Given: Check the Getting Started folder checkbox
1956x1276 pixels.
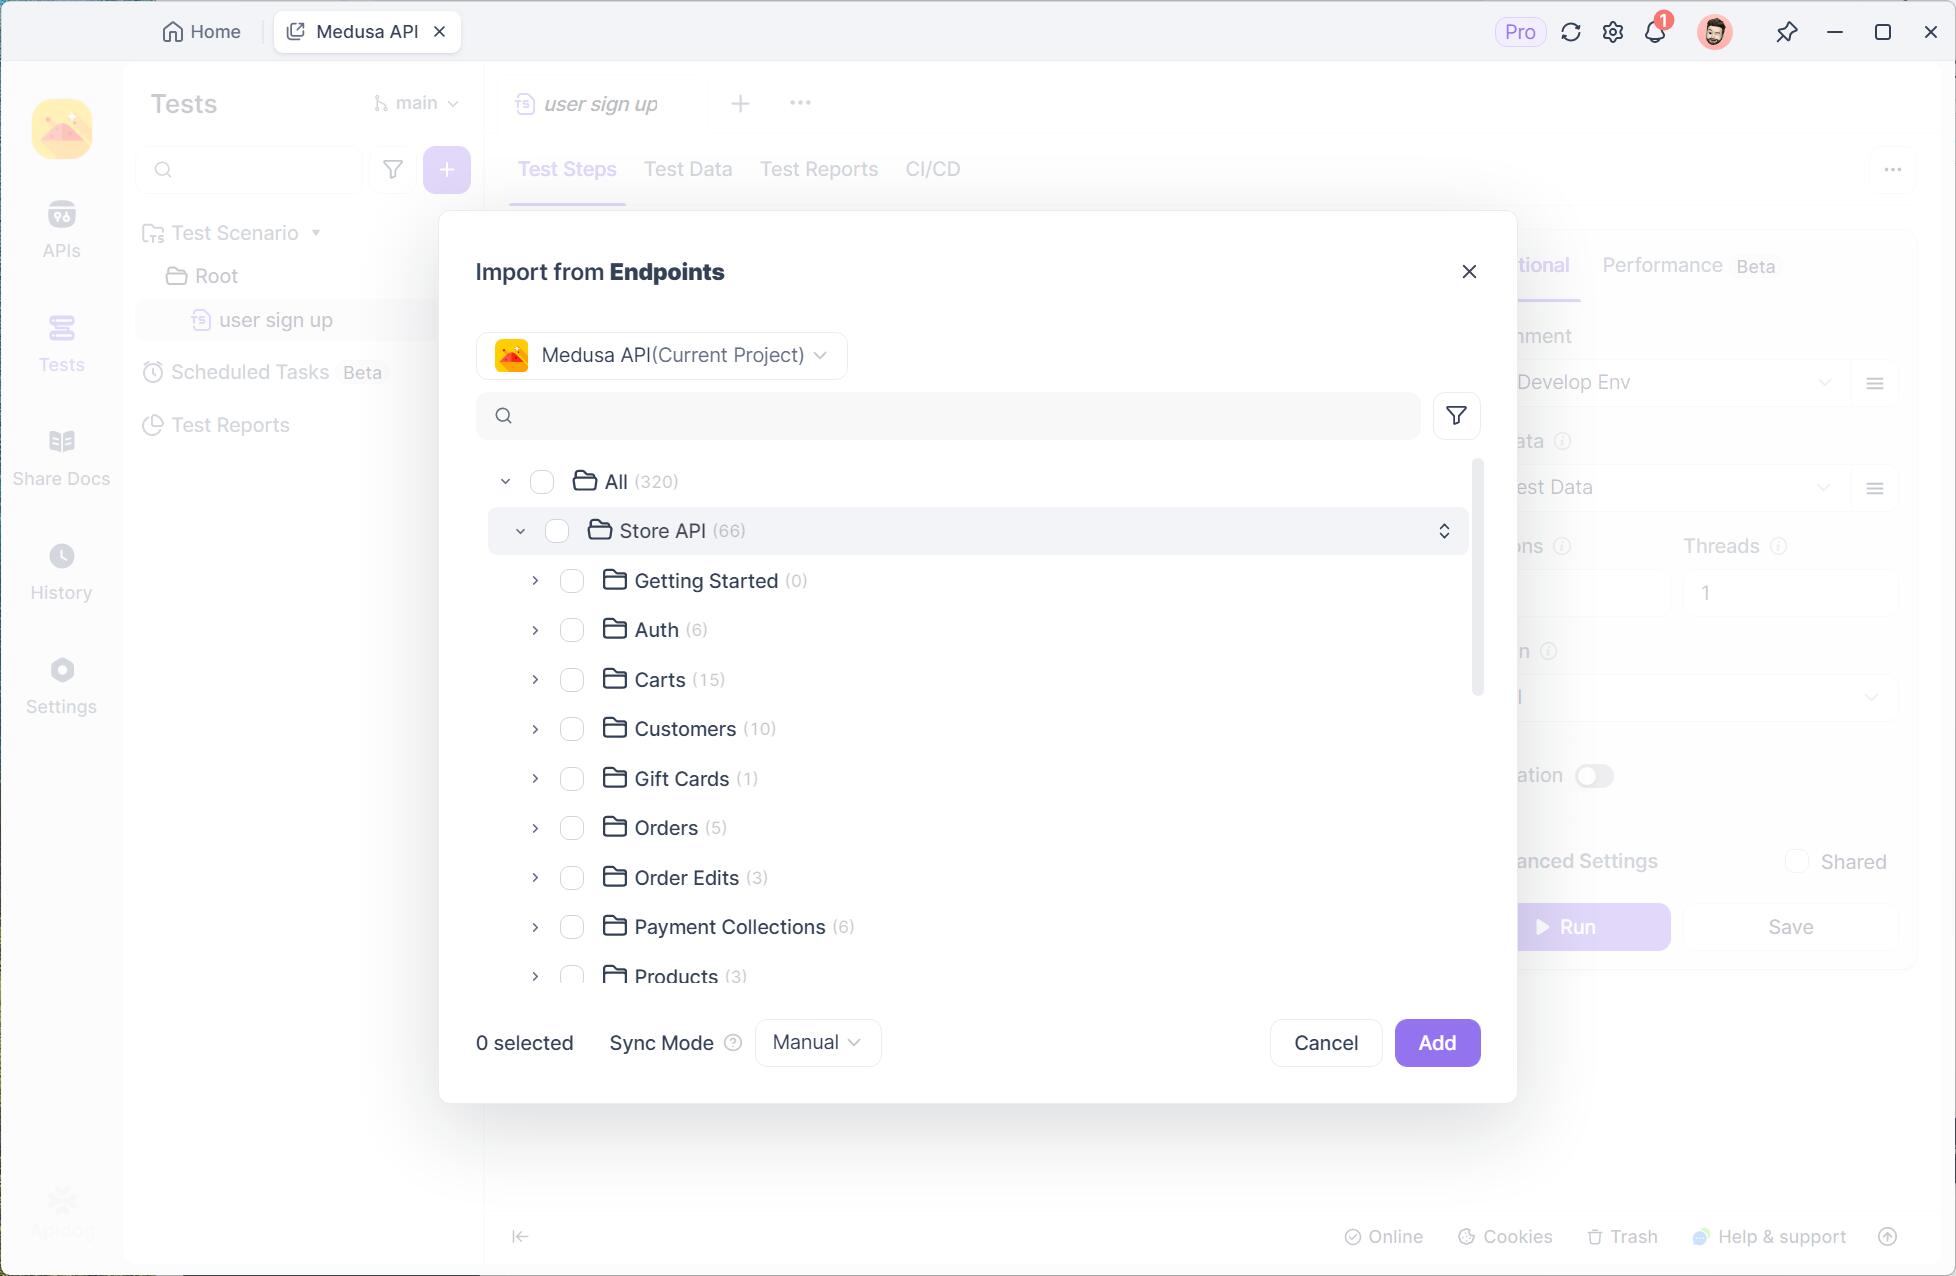Looking at the screenshot, I should pos(572,581).
